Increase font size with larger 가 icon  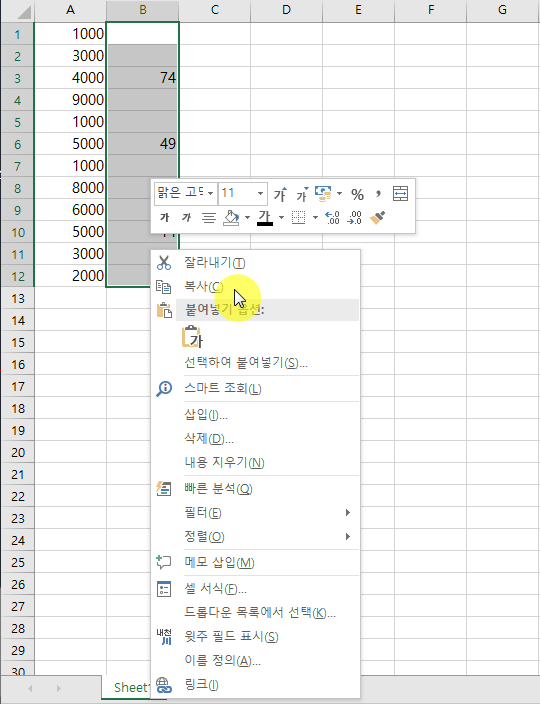[x=280, y=194]
